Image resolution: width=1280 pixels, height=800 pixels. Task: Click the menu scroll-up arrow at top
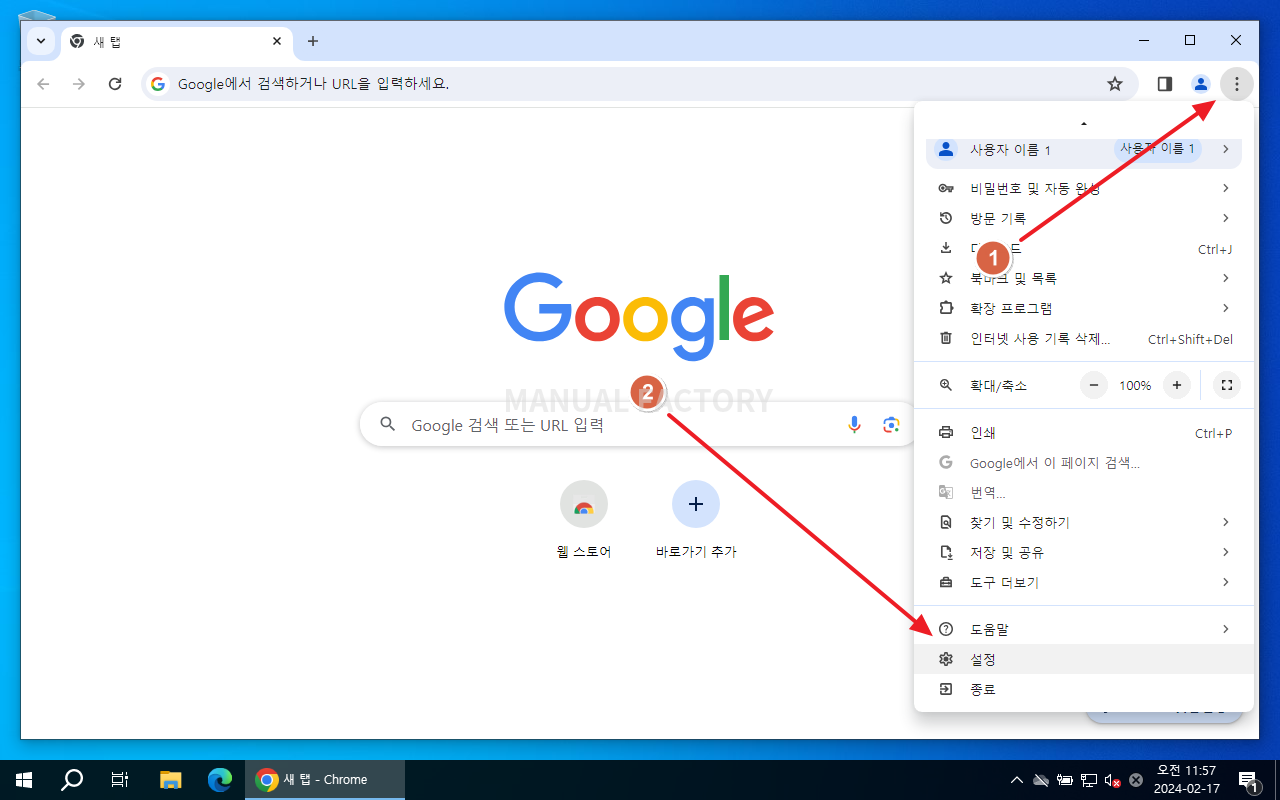click(x=1084, y=122)
